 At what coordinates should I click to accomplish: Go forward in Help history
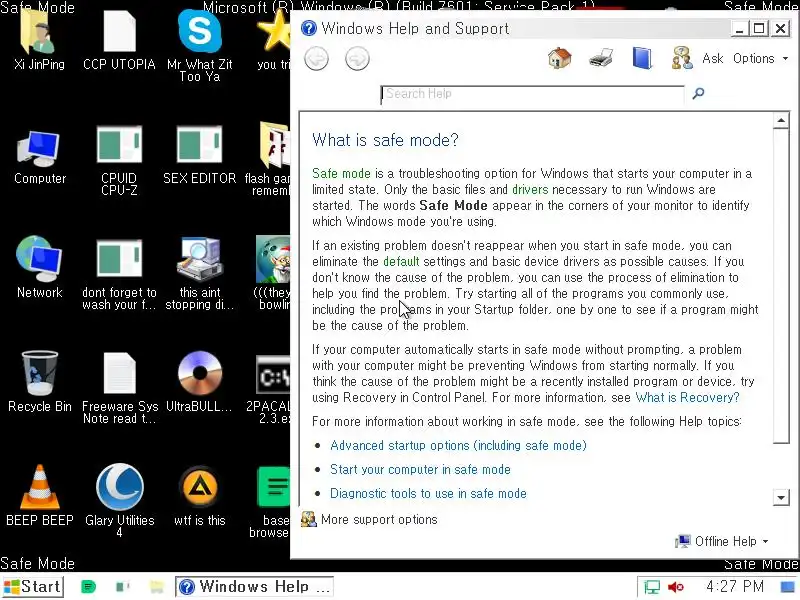click(x=357, y=59)
